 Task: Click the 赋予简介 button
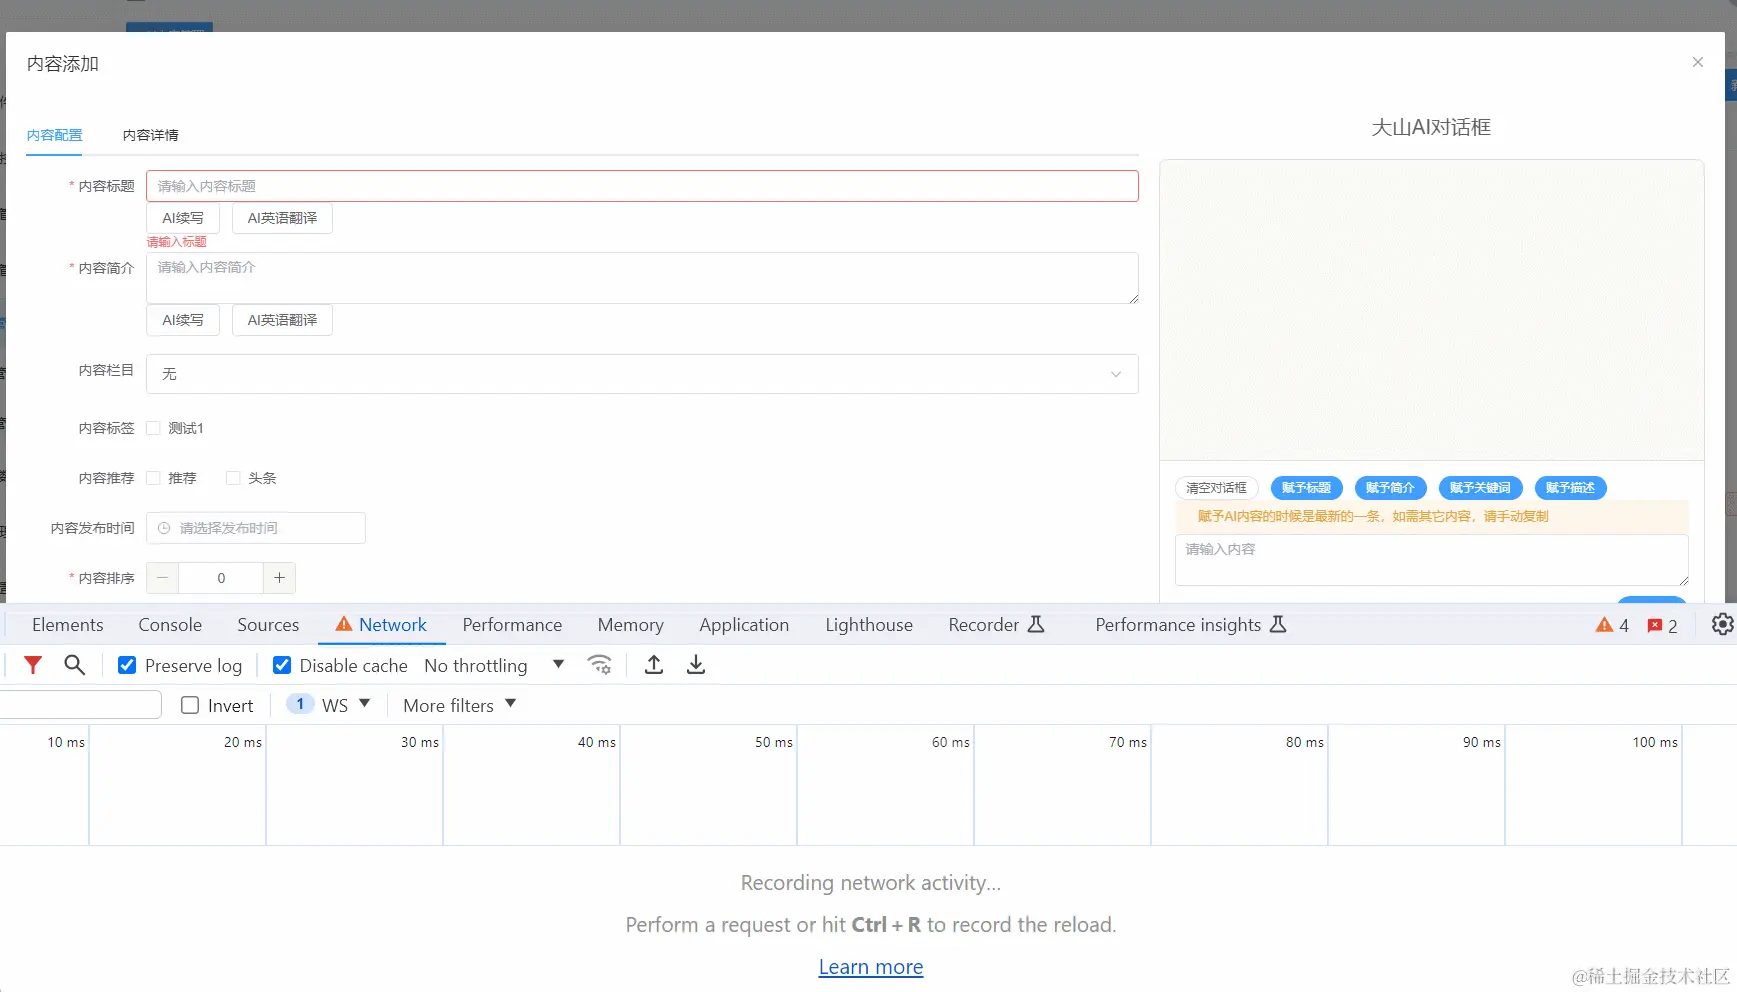[x=1390, y=488]
